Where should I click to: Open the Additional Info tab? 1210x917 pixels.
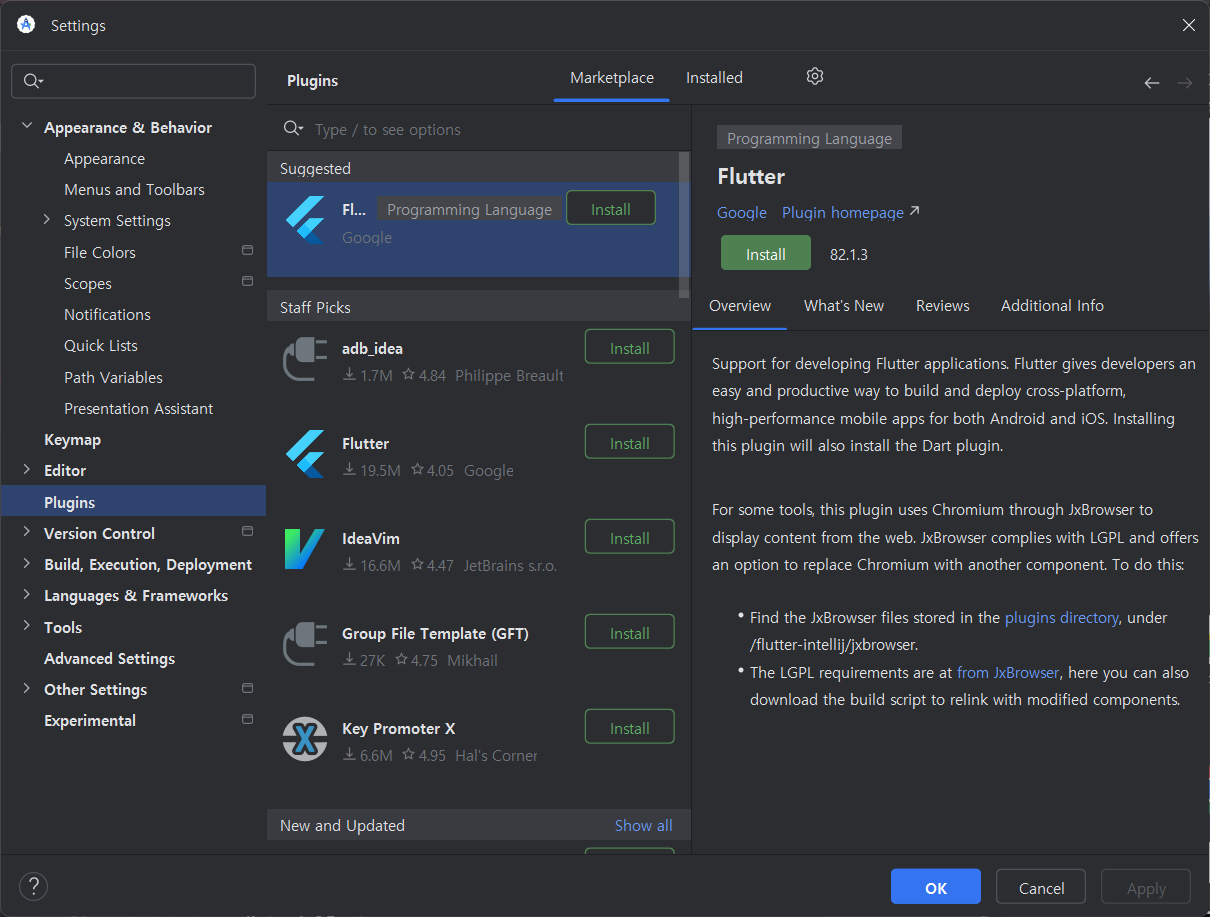(1052, 306)
